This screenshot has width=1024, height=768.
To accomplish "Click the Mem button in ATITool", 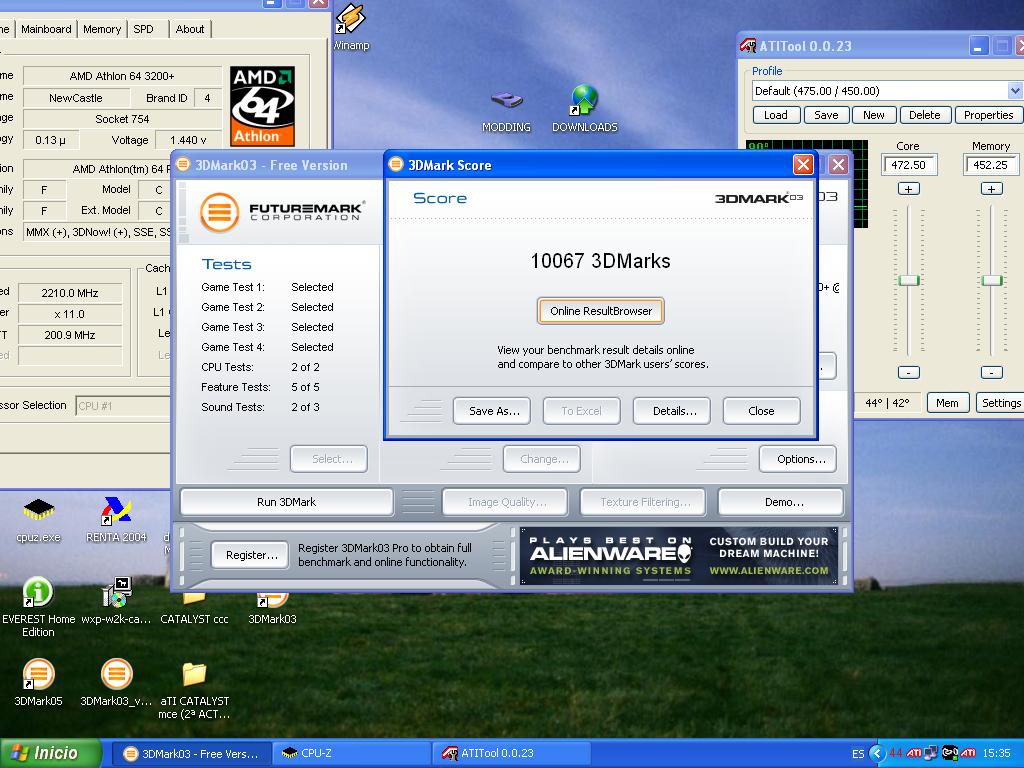I will click(947, 403).
